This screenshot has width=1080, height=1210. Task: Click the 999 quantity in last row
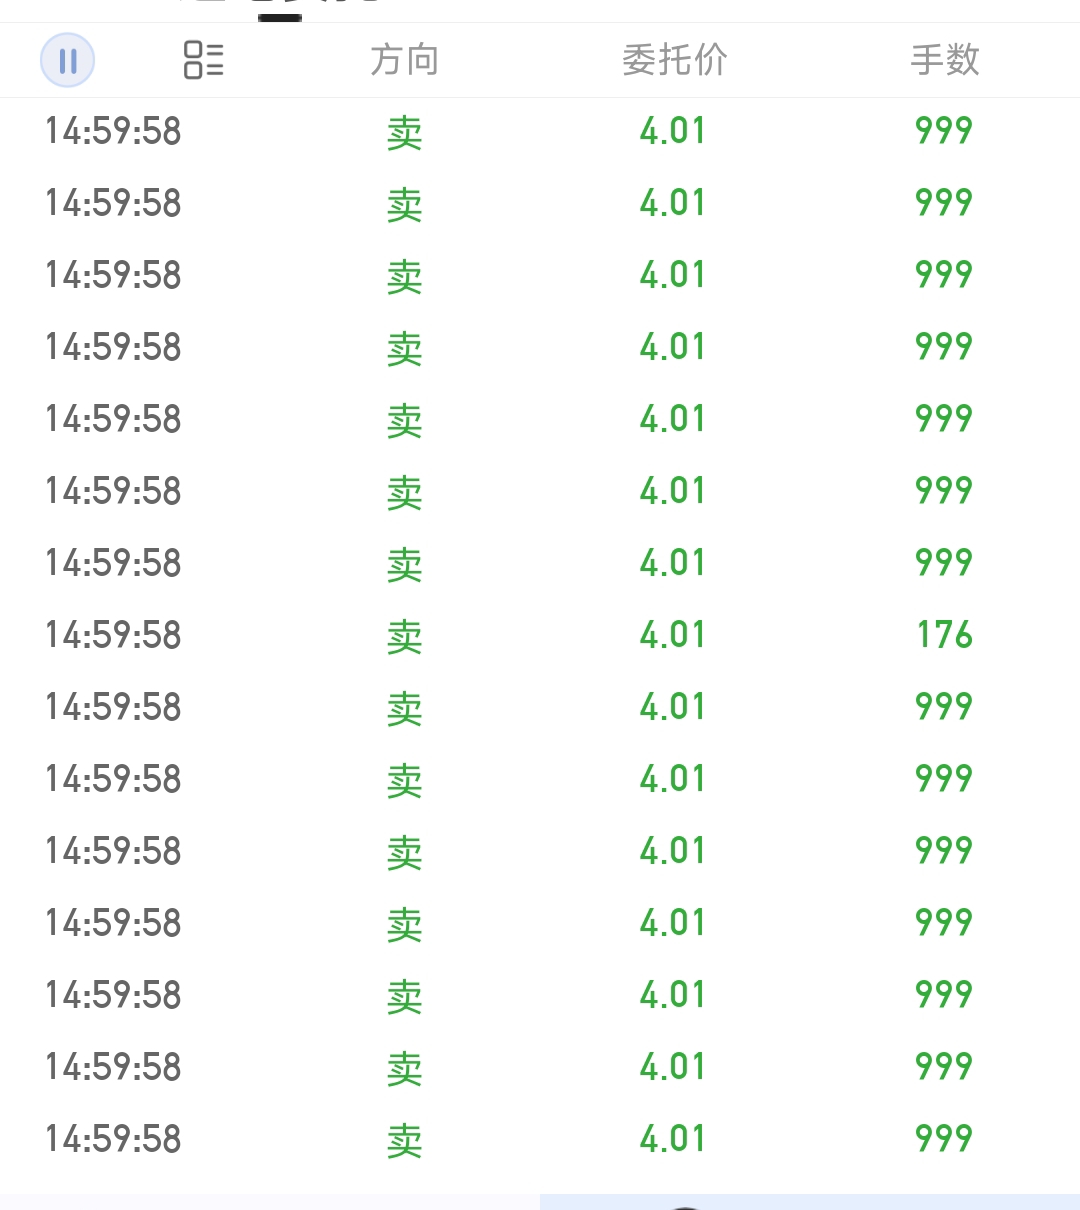[x=944, y=1139]
